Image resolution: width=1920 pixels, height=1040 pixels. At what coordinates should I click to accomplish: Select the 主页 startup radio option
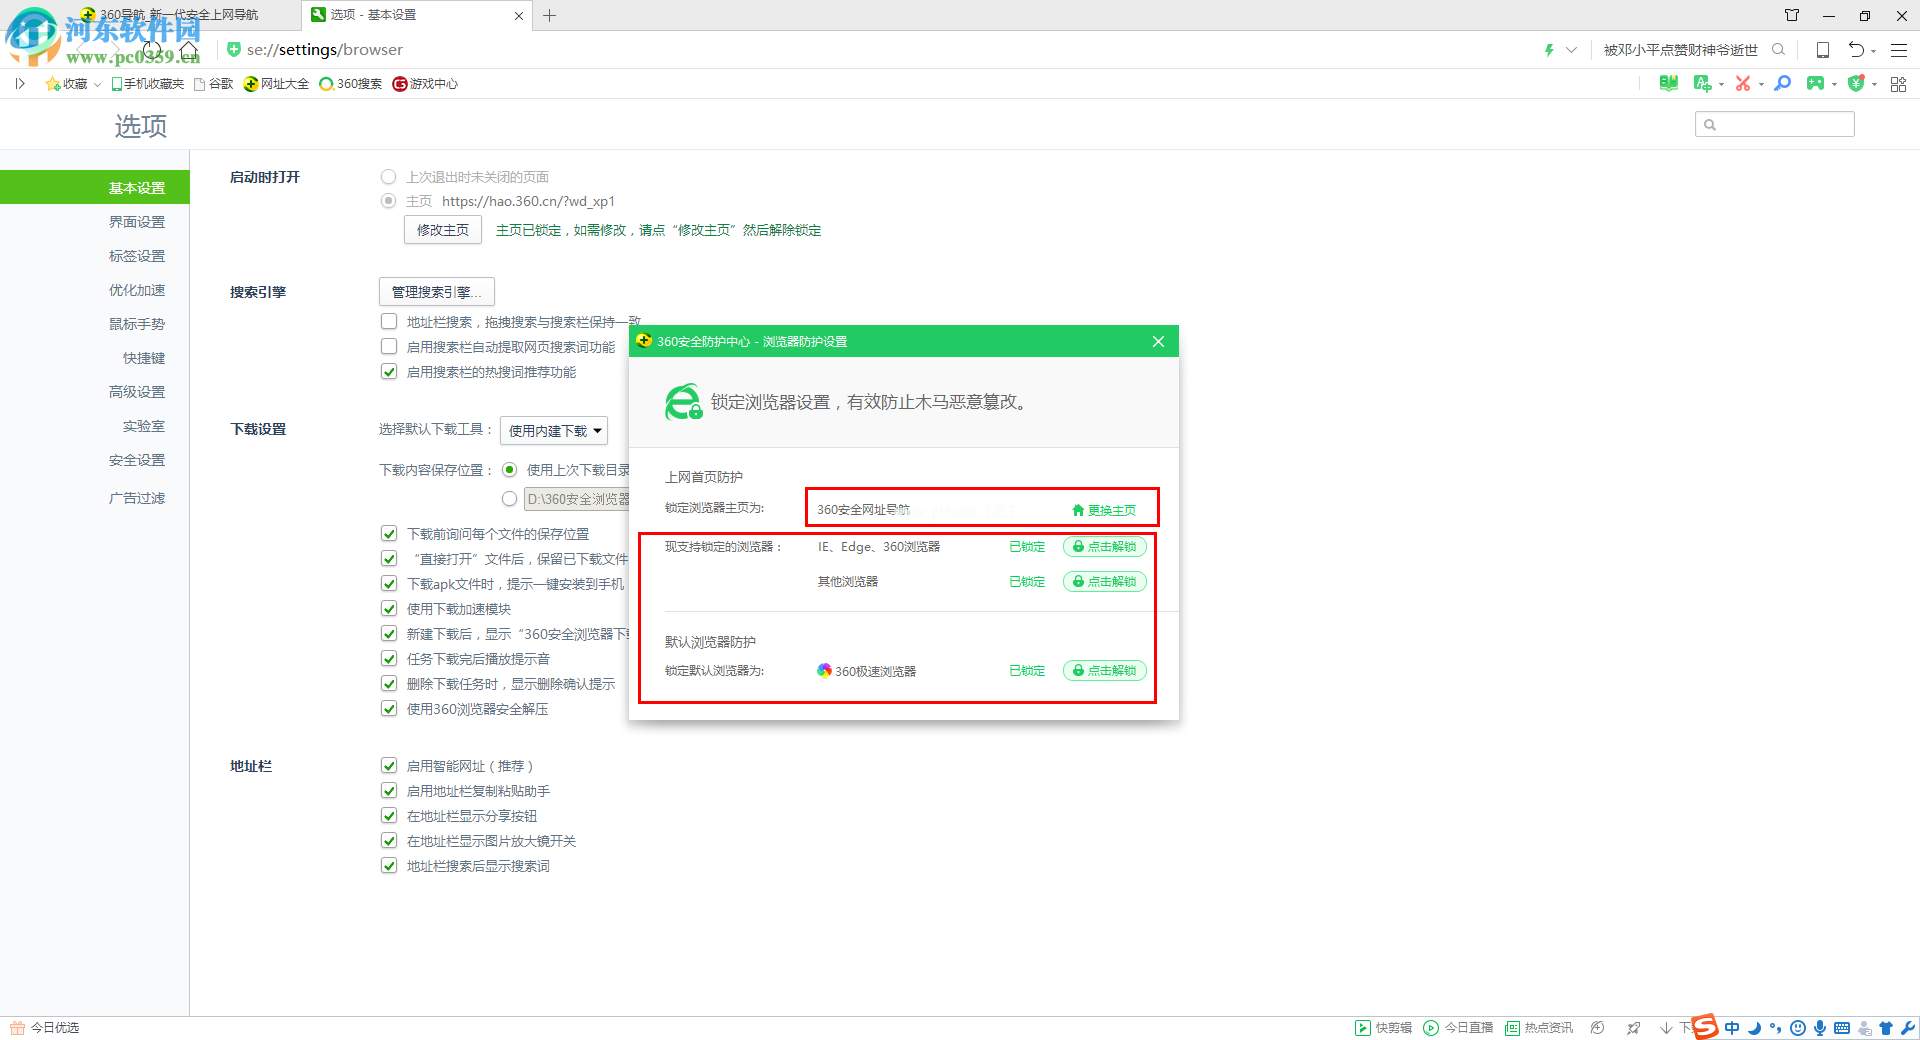tap(388, 201)
